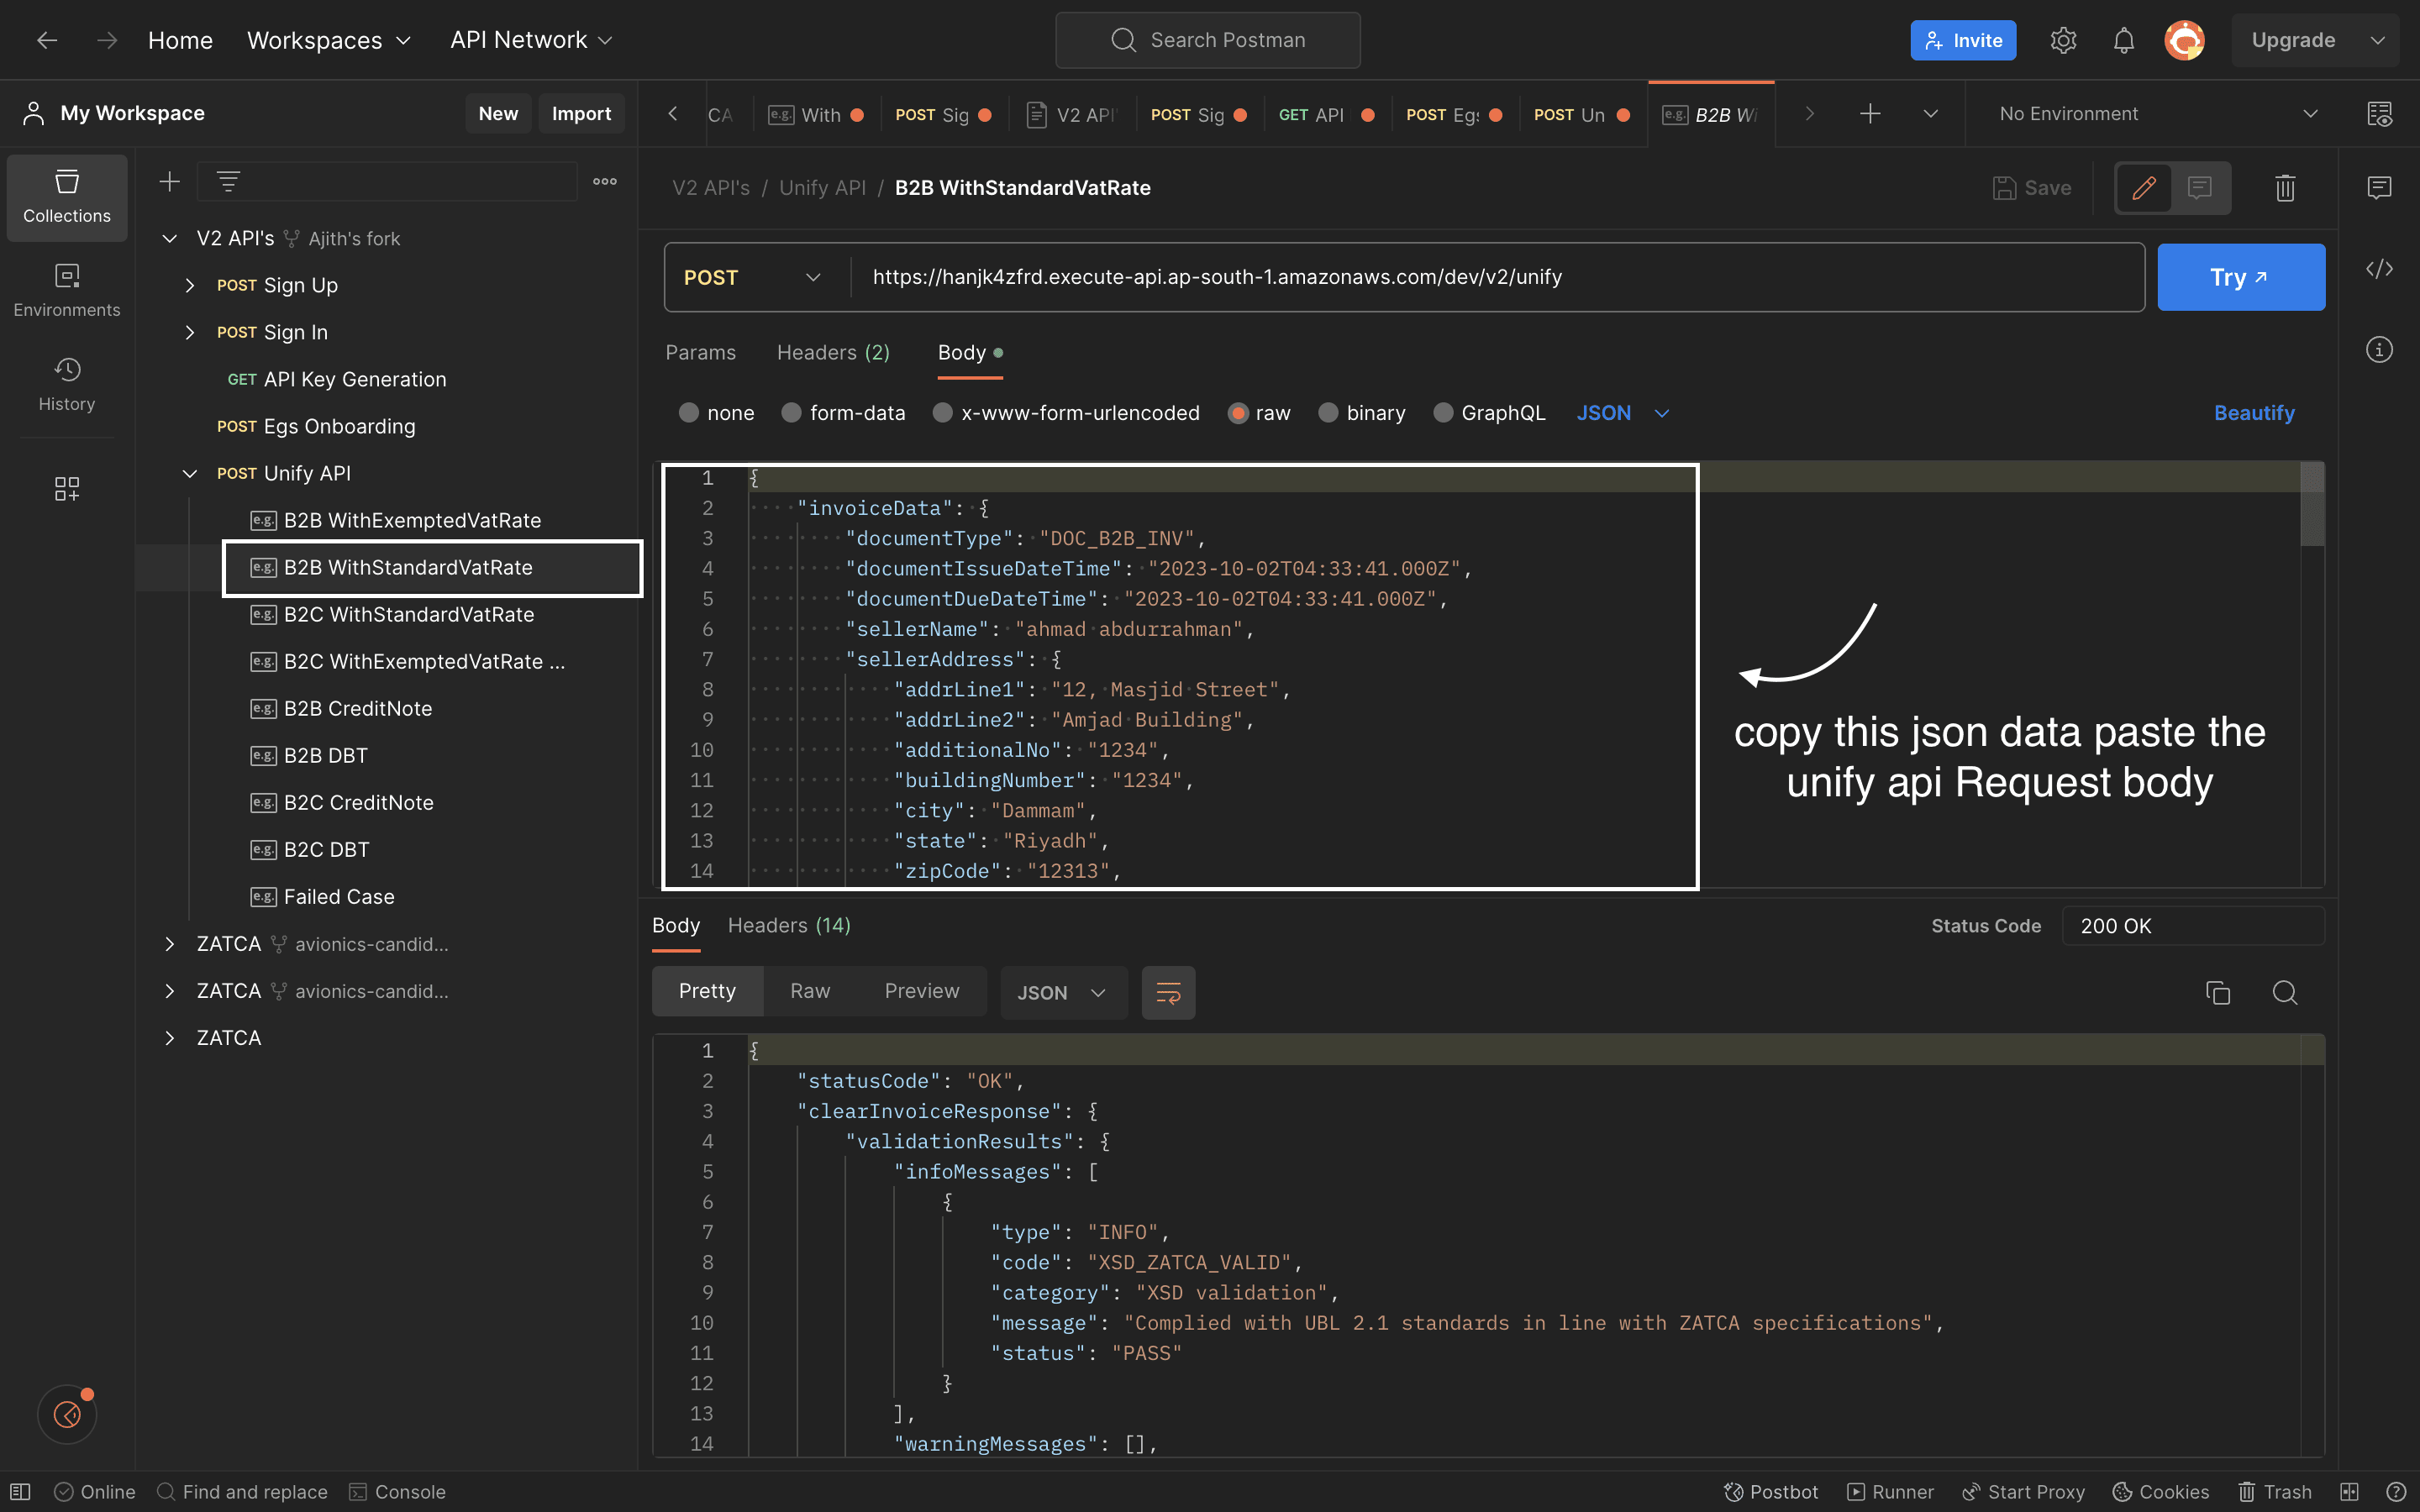This screenshot has width=2420, height=1512.
Task: Copy the response body
Action: click(2218, 992)
